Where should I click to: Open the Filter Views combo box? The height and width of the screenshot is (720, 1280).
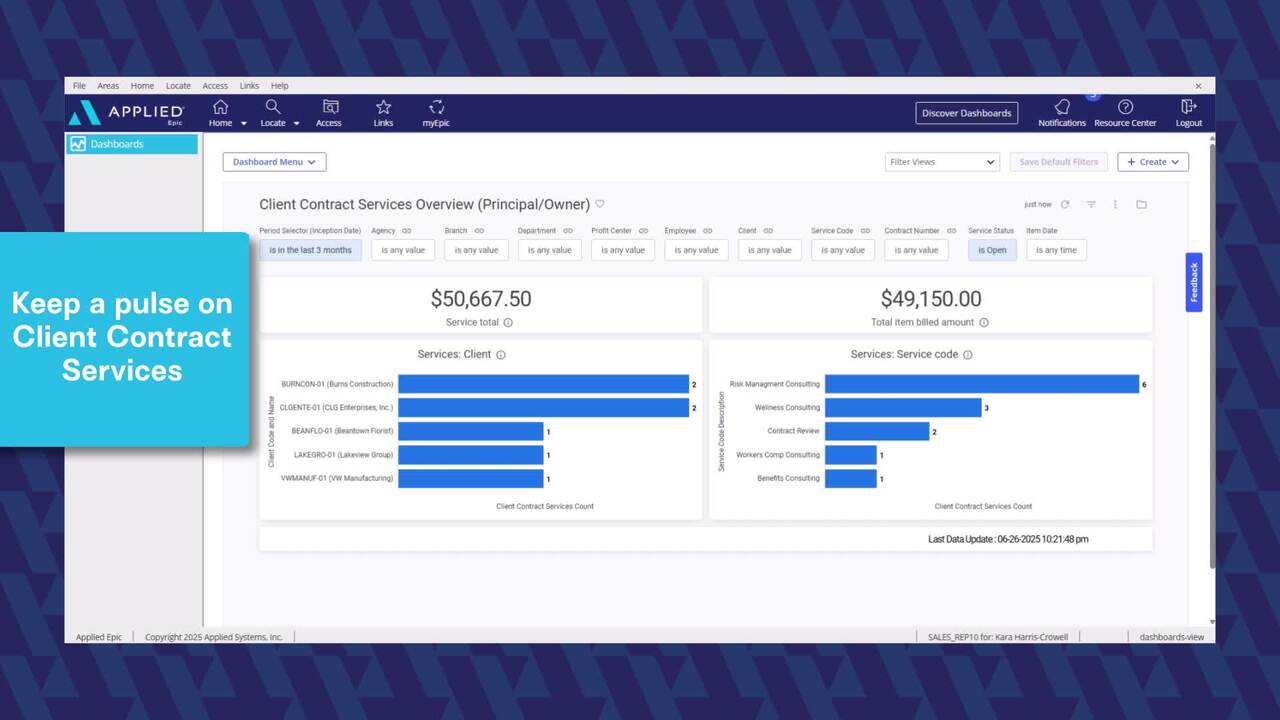click(x=942, y=162)
